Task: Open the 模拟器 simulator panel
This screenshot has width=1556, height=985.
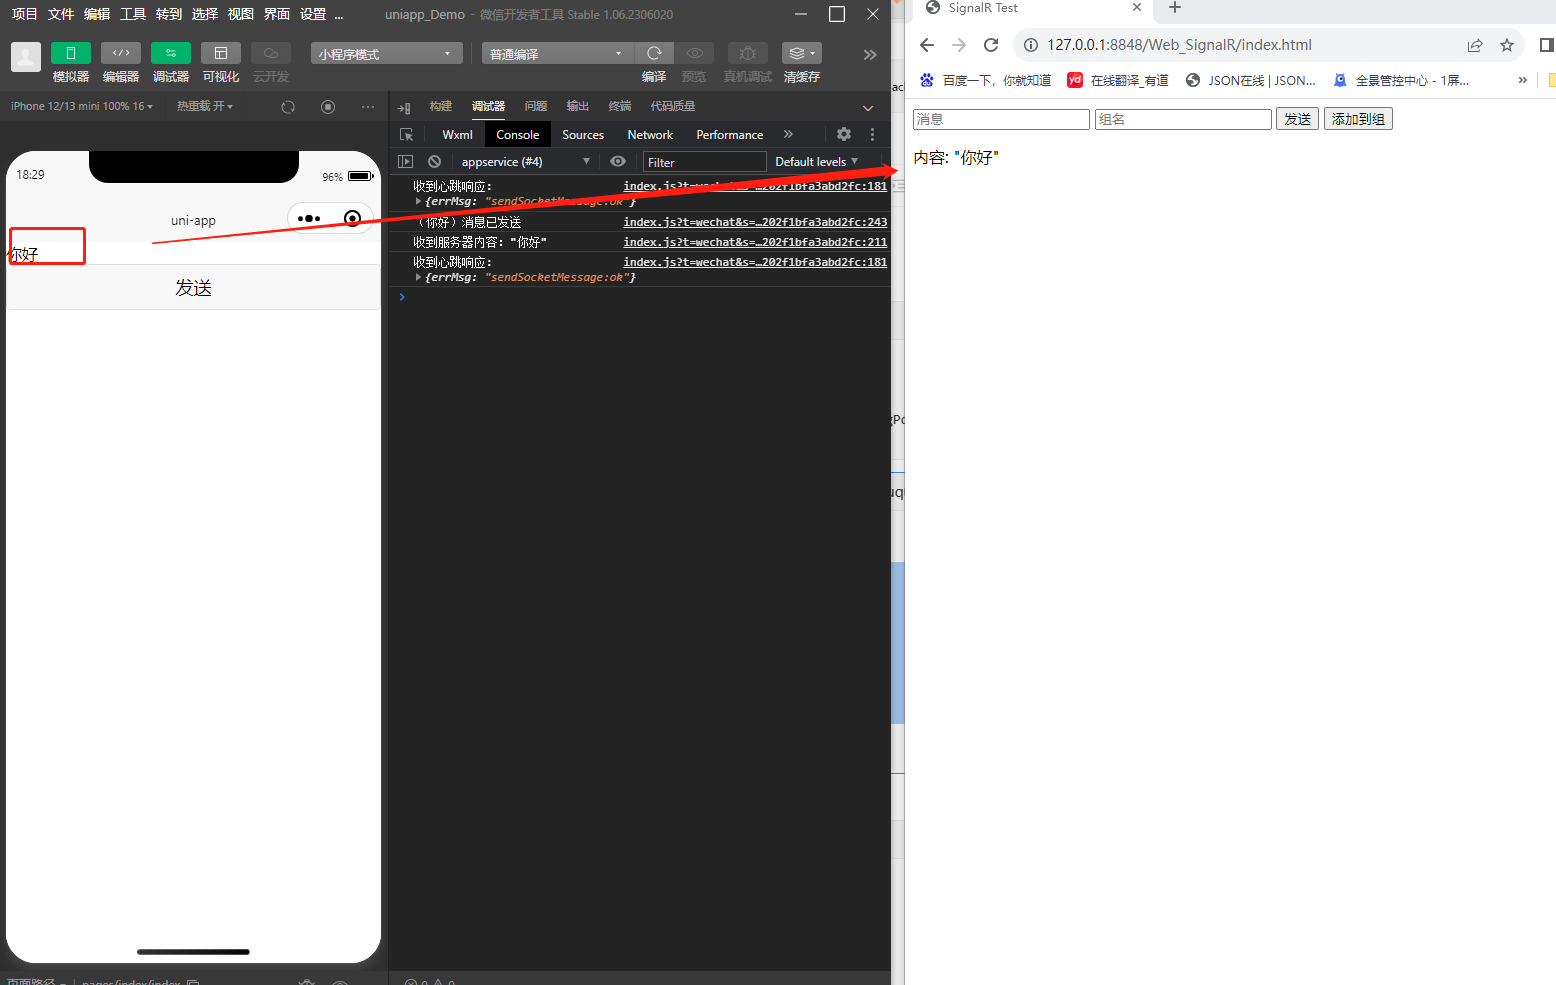Action: click(70, 62)
